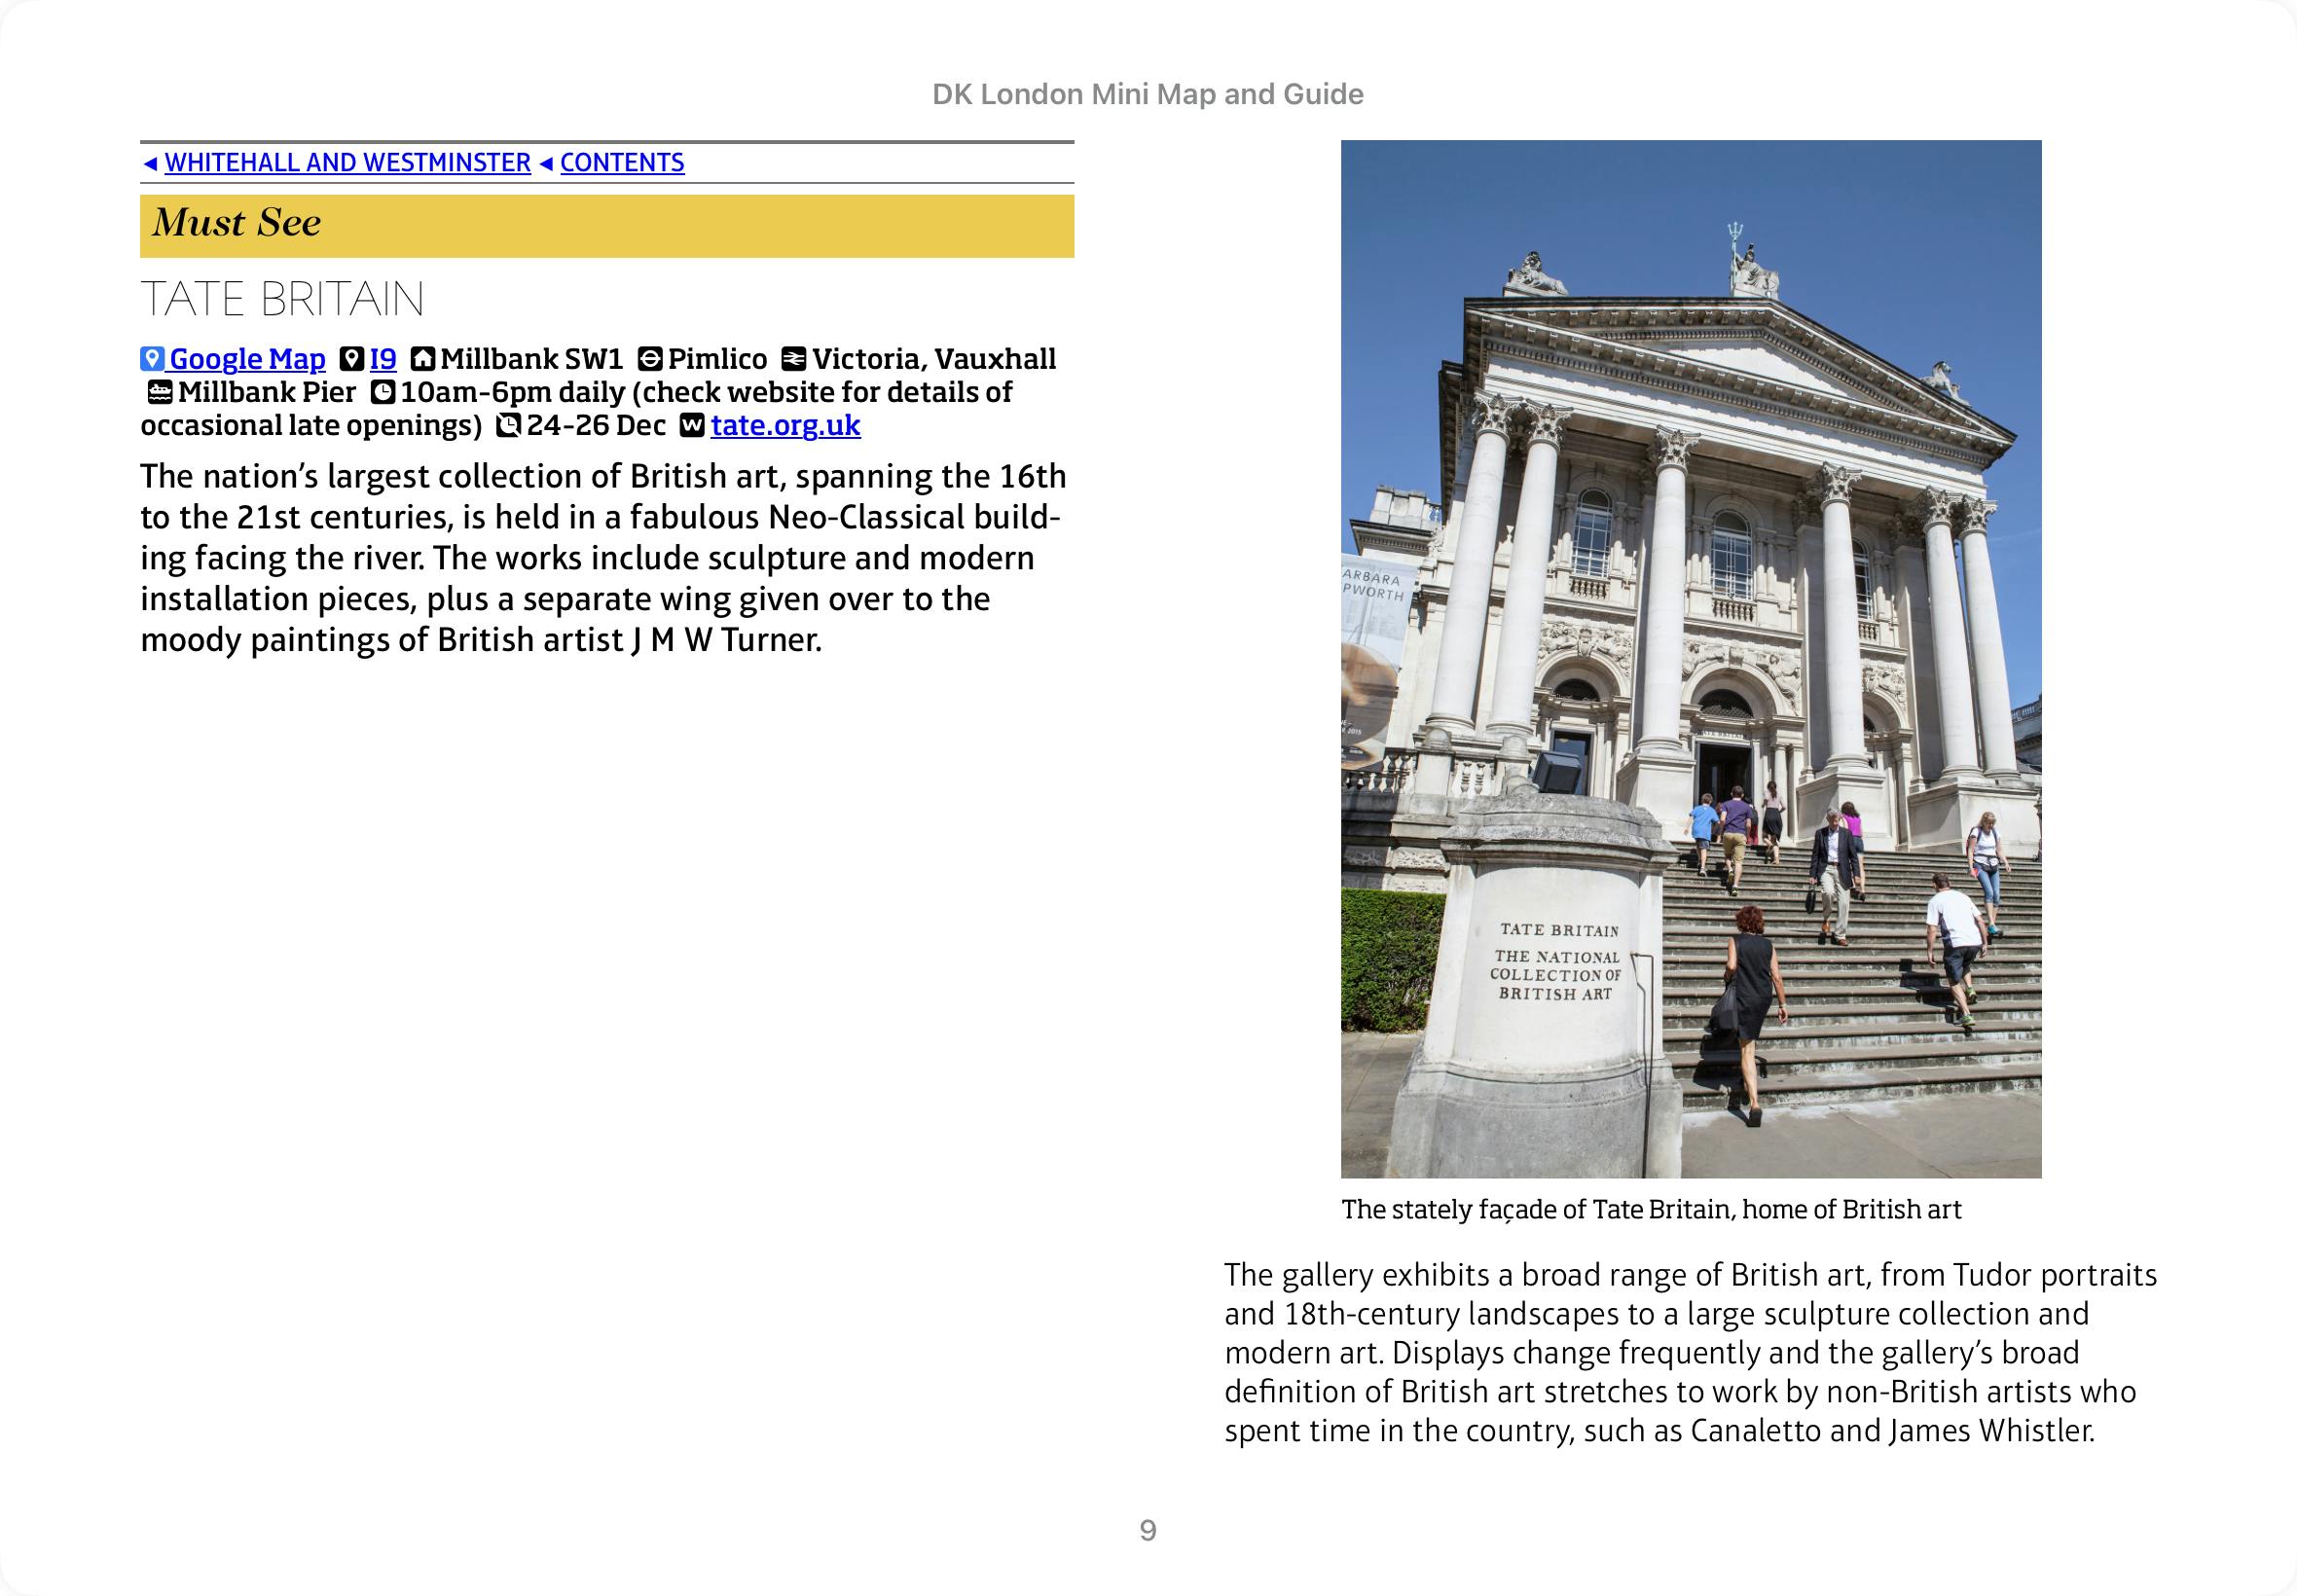Click the book title DK London Mini Map and Guide
2297x1596 pixels.
tap(1147, 94)
